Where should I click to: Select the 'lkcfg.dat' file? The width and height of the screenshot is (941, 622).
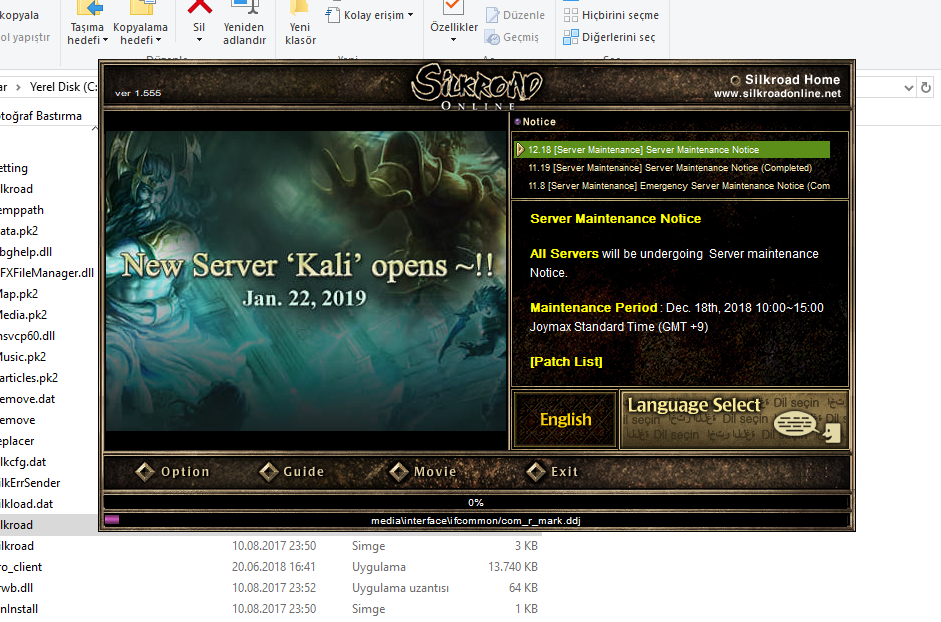[23, 462]
